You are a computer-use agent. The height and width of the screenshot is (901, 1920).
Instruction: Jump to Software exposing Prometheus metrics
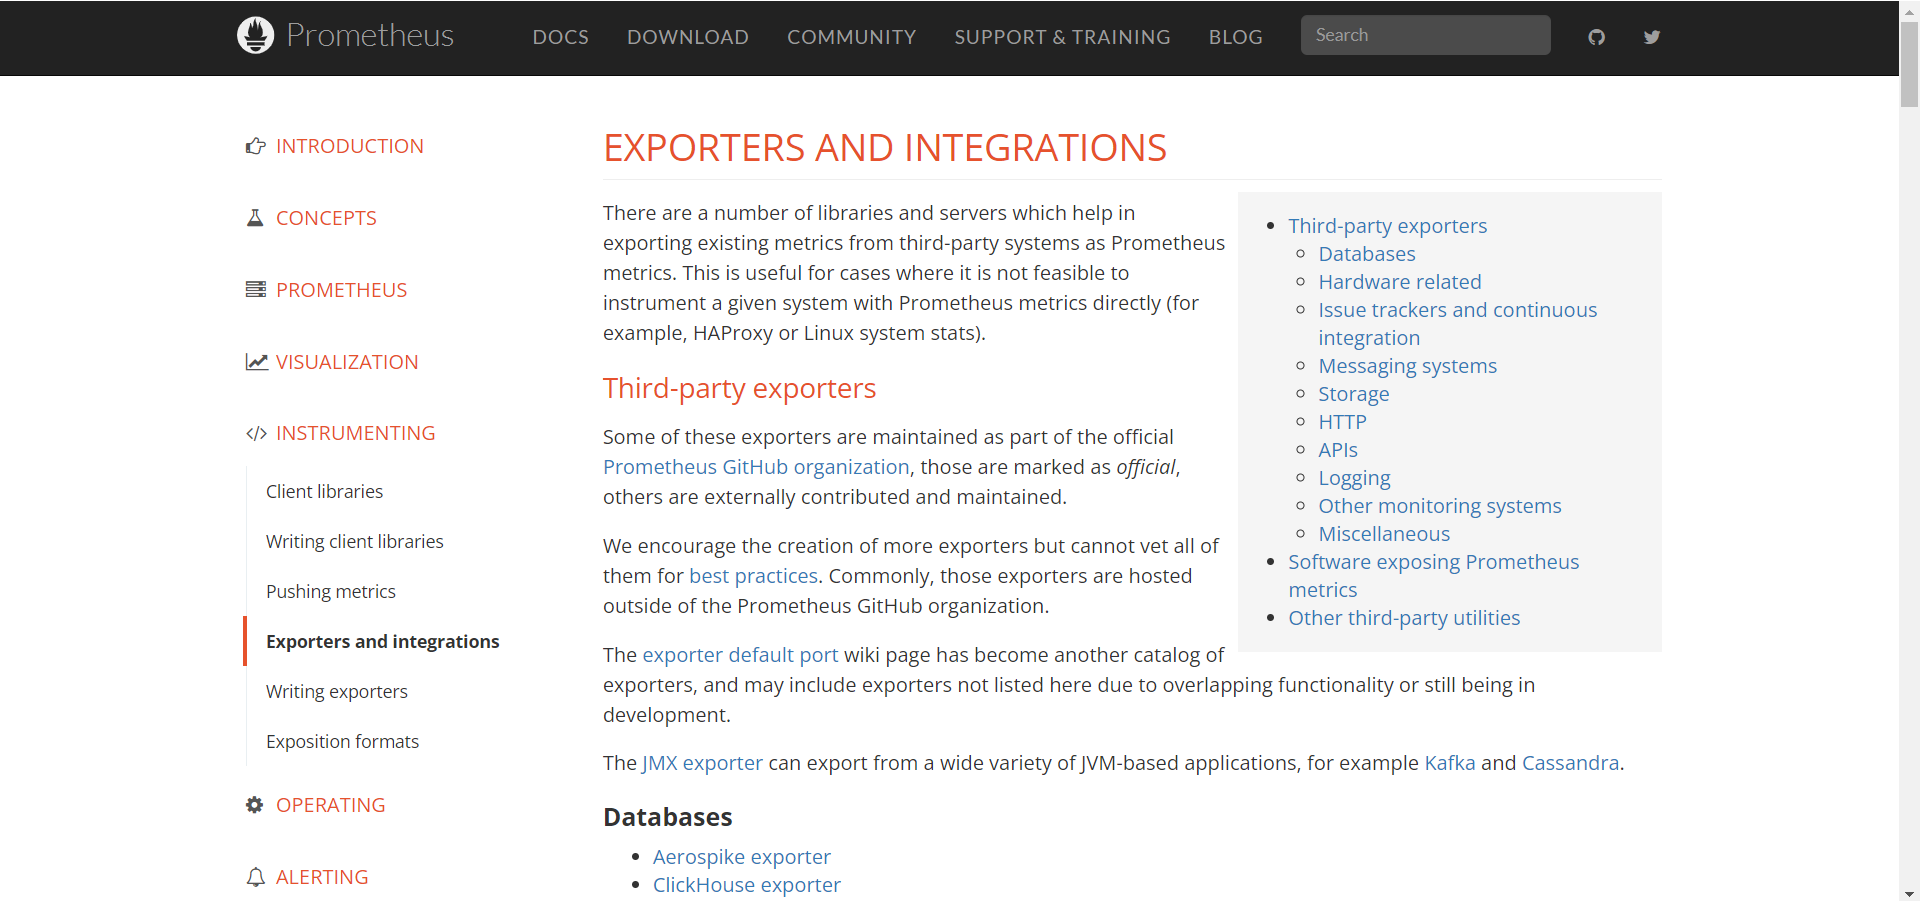pos(1433,576)
